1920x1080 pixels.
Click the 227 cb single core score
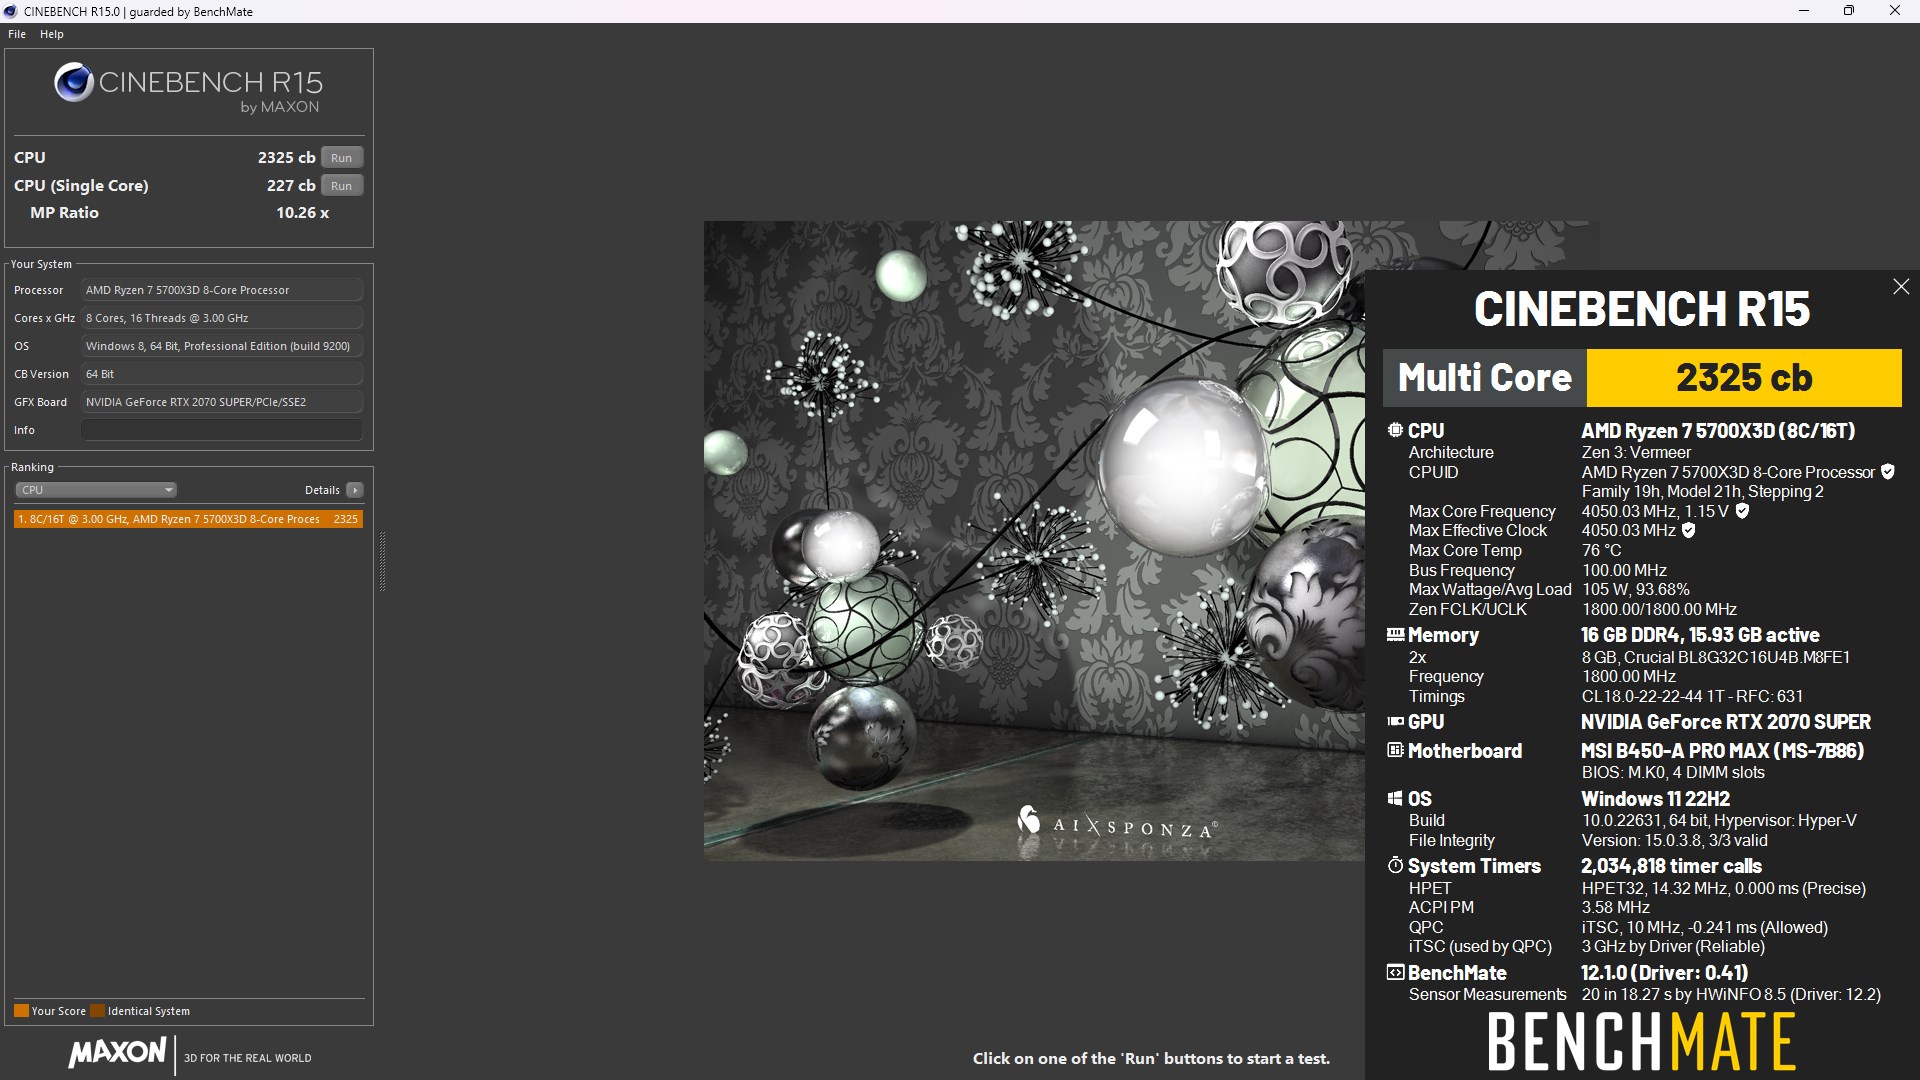pos(291,186)
